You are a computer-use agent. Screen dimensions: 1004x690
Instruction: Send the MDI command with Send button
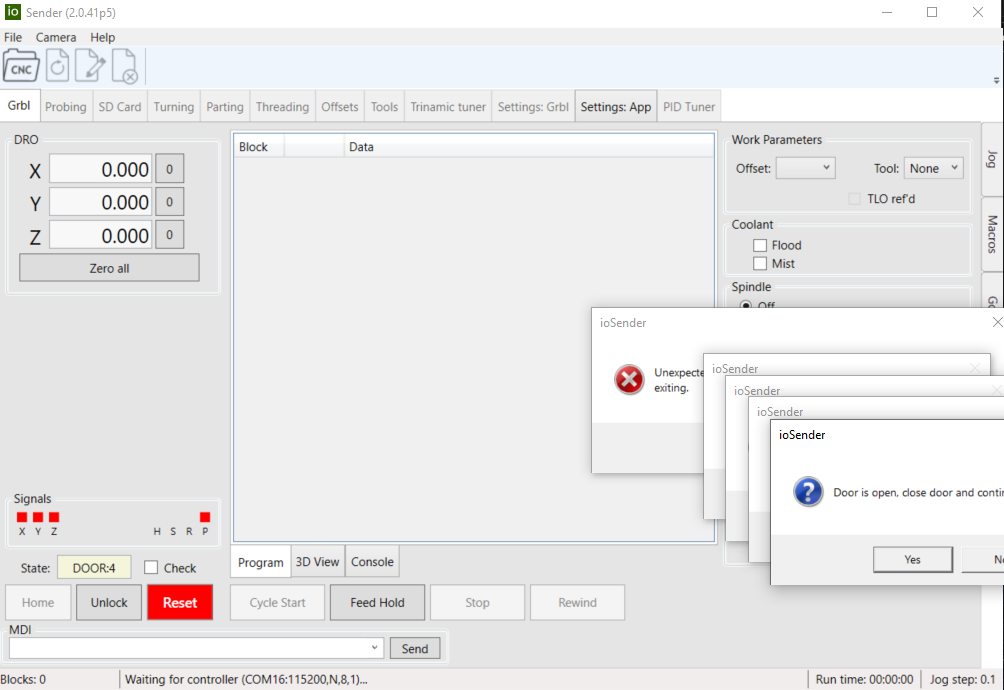click(x=415, y=648)
